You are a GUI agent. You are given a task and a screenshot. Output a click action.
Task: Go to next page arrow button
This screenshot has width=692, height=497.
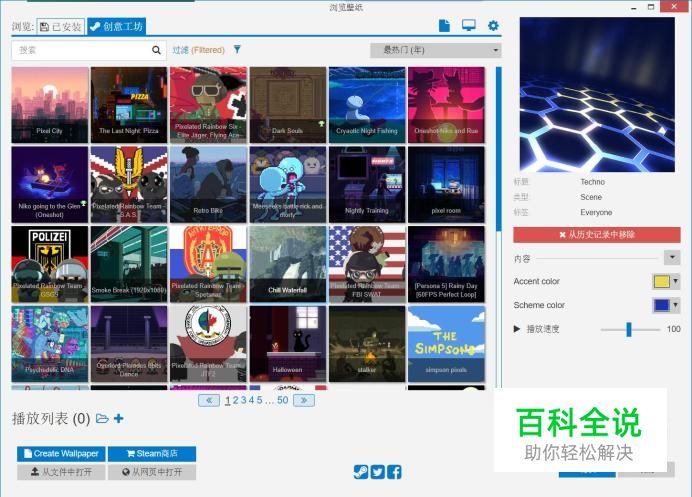[x=304, y=400]
